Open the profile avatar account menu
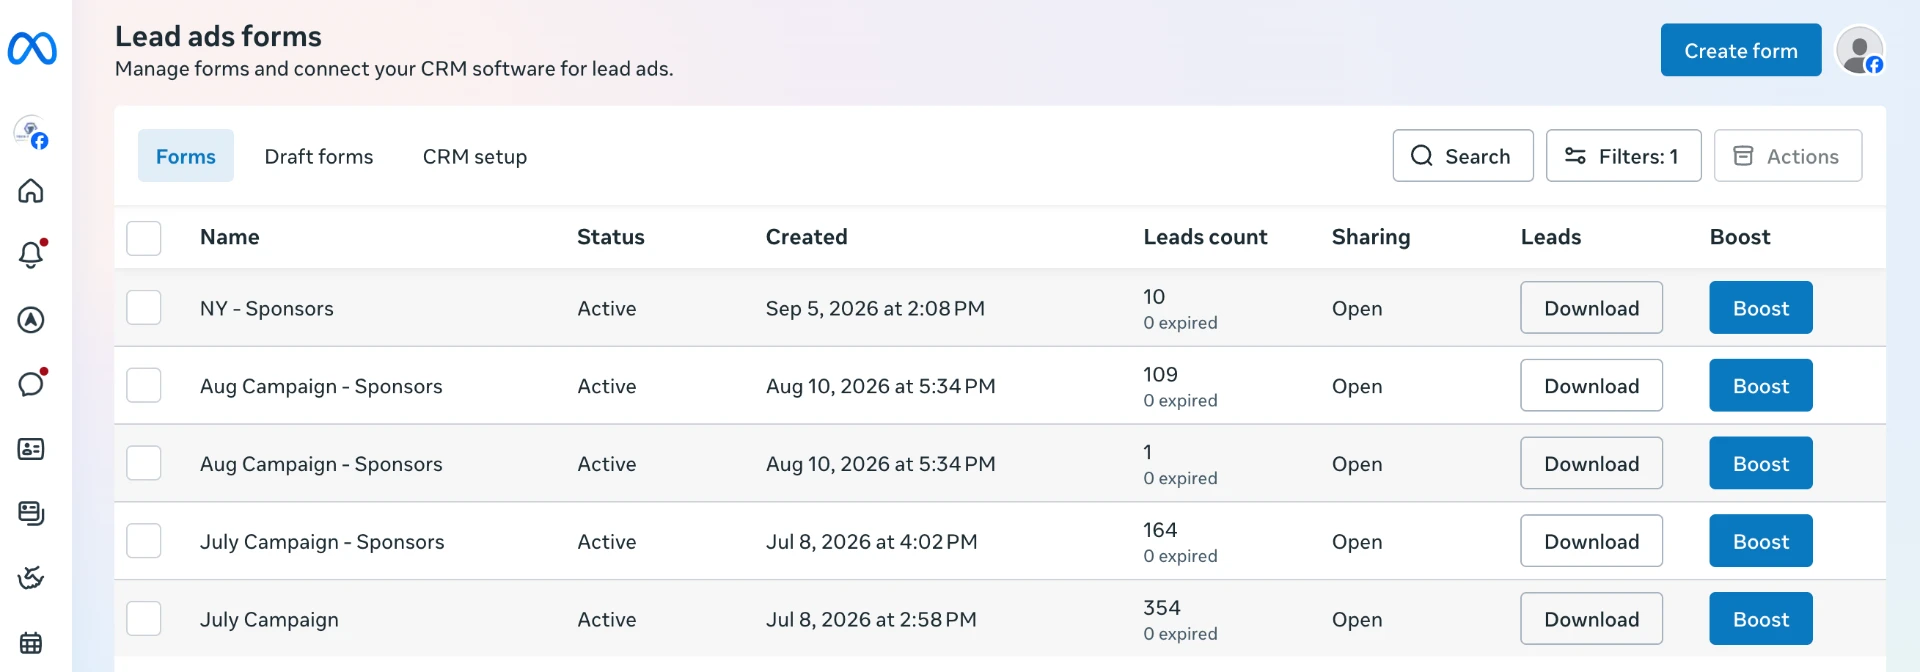 click(1860, 50)
